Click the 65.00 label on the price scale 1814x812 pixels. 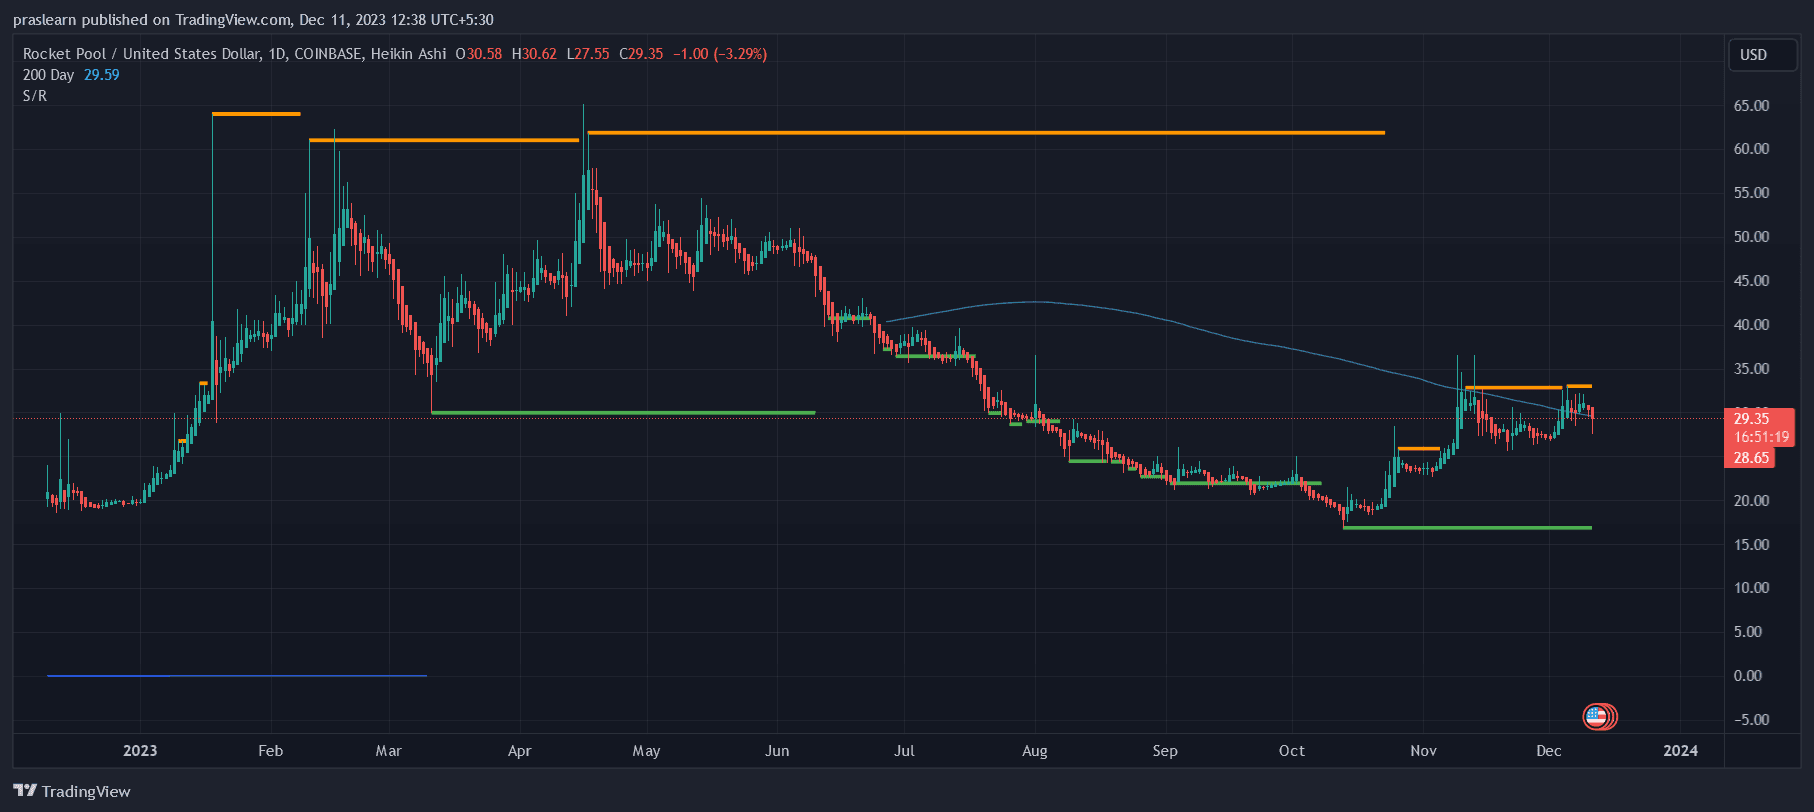(1751, 106)
